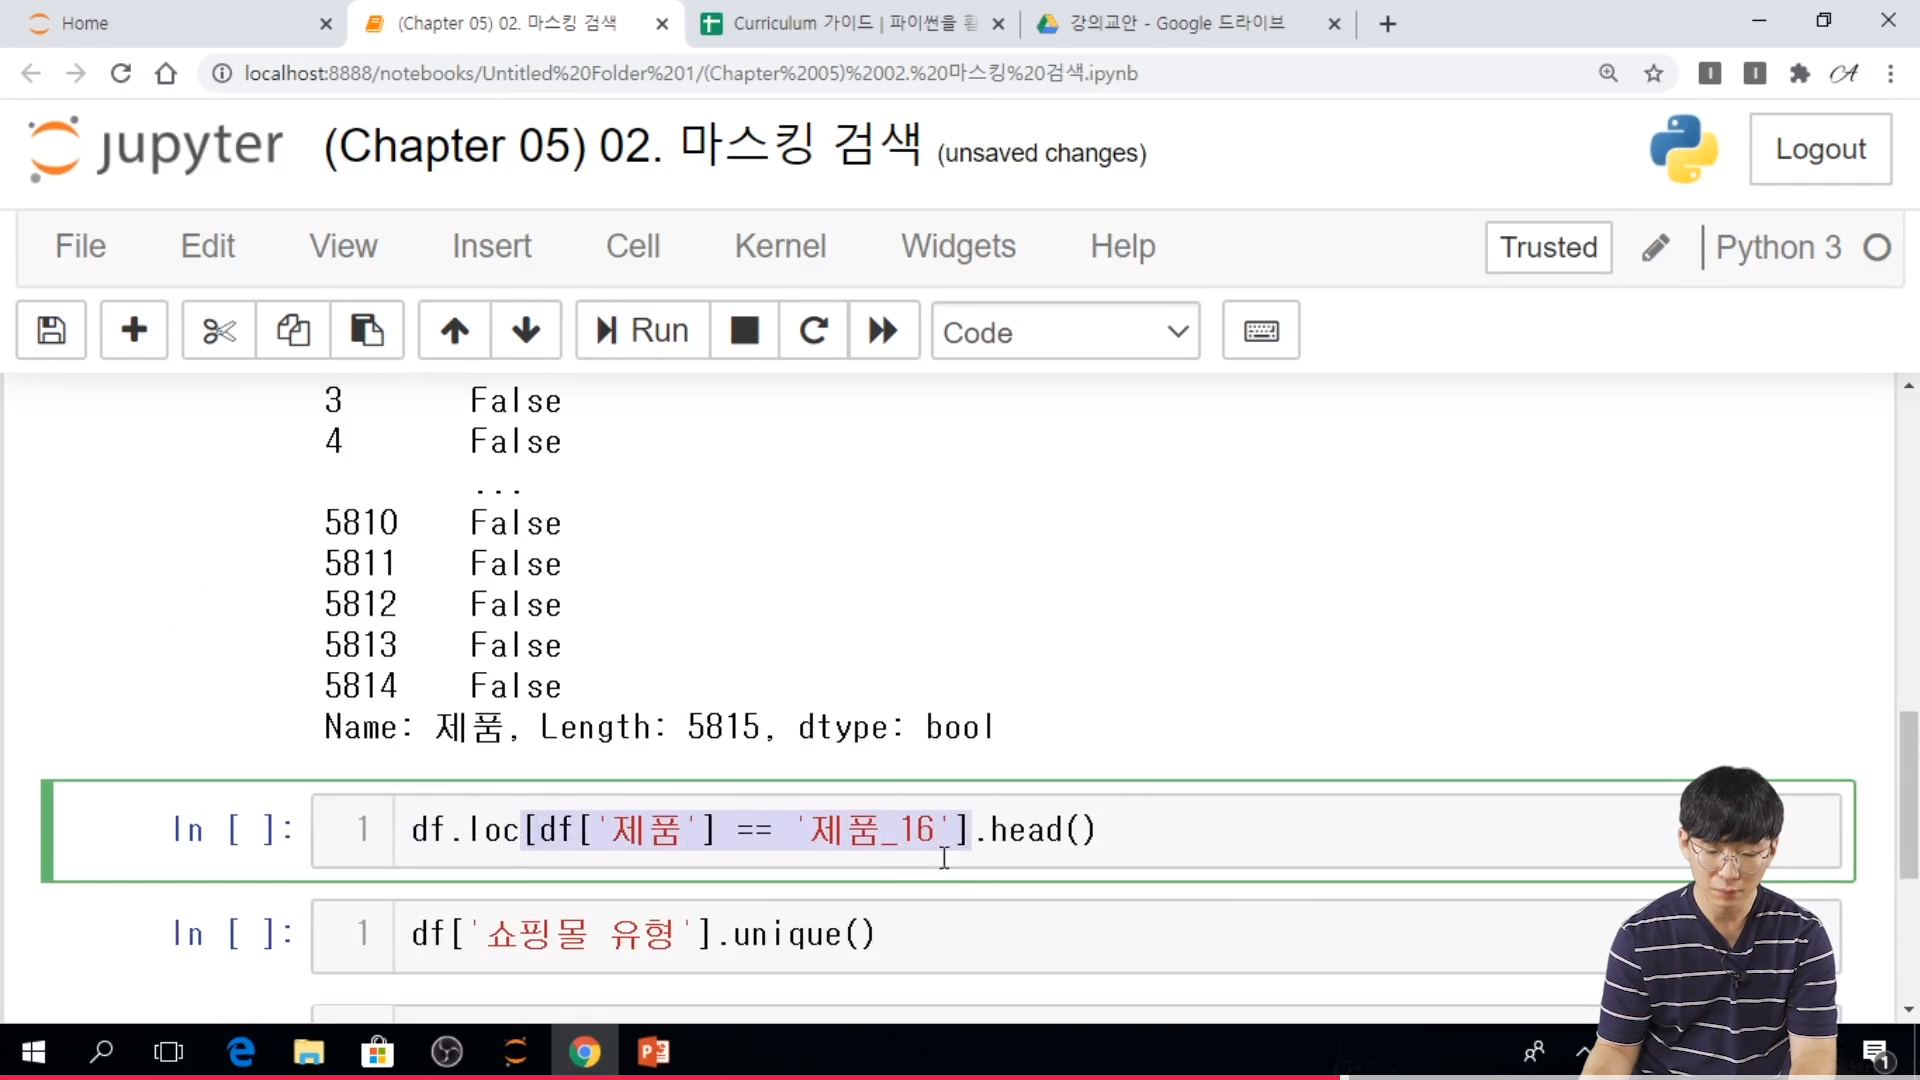
Task: Paste cells below using the clipboard icon
Action: point(366,330)
